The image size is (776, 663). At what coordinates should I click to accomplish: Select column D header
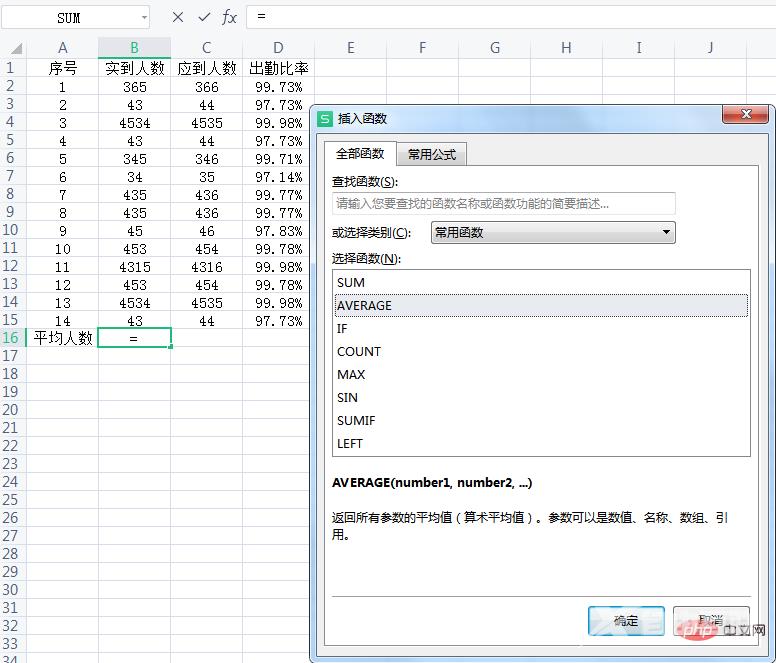(278, 47)
